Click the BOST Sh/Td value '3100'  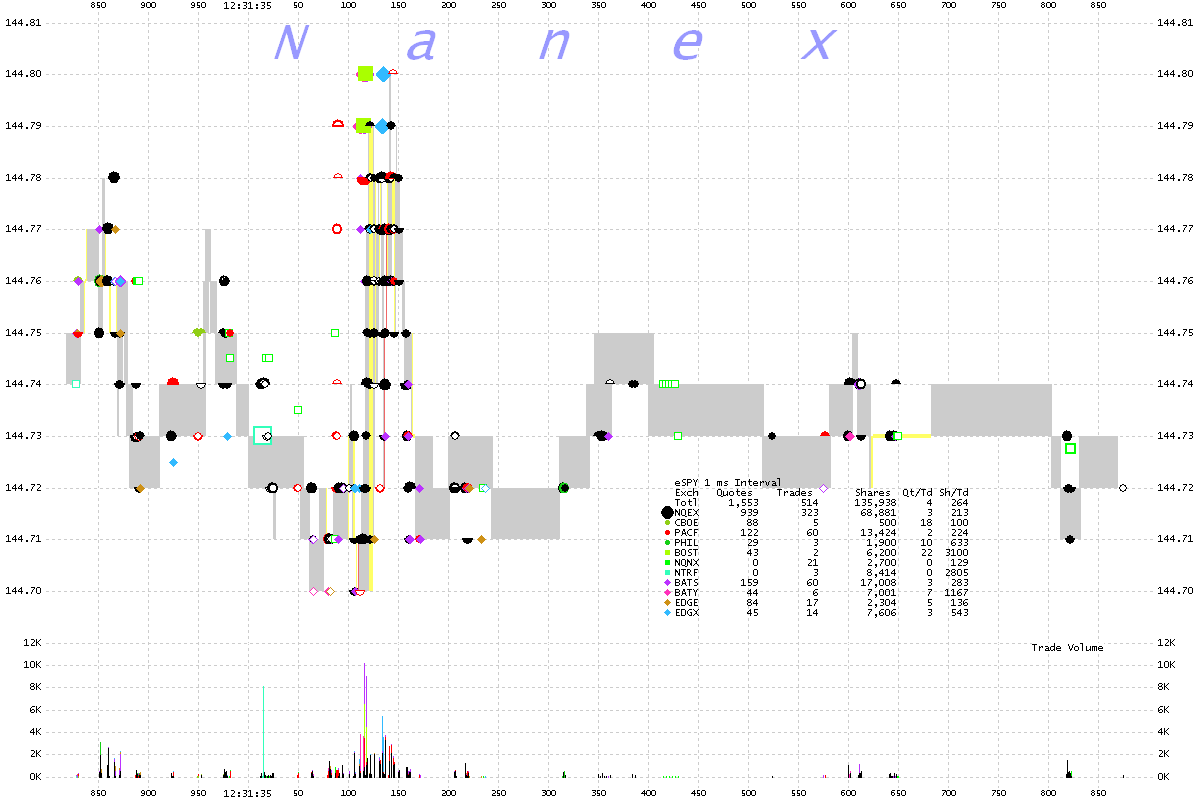click(956, 553)
